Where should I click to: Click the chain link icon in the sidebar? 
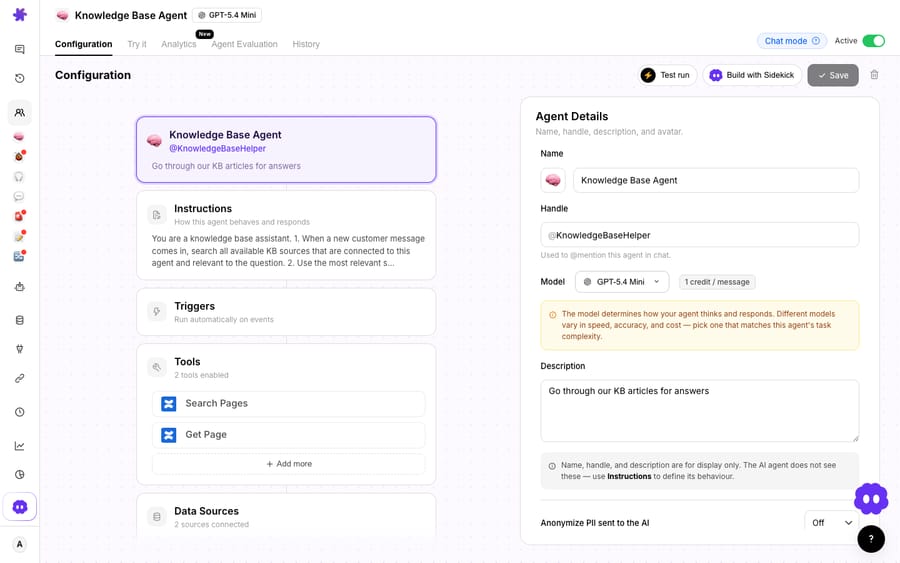pyautogui.click(x=20, y=378)
